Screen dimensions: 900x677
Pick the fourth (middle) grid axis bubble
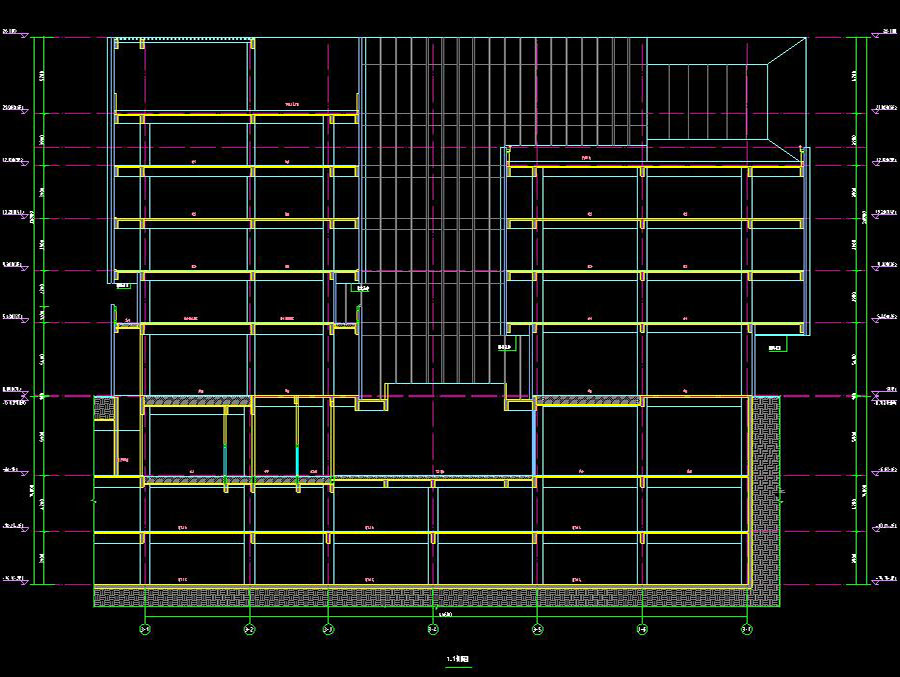coord(433,629)
